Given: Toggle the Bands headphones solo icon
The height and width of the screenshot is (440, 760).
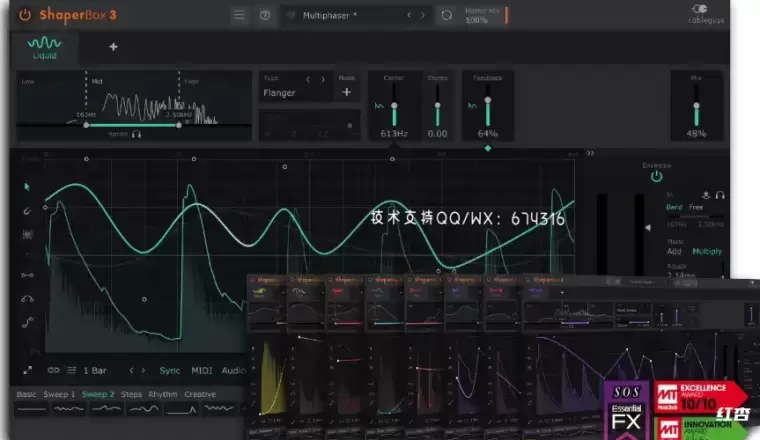Looking at the screenshot, I should tap(136, 134).
